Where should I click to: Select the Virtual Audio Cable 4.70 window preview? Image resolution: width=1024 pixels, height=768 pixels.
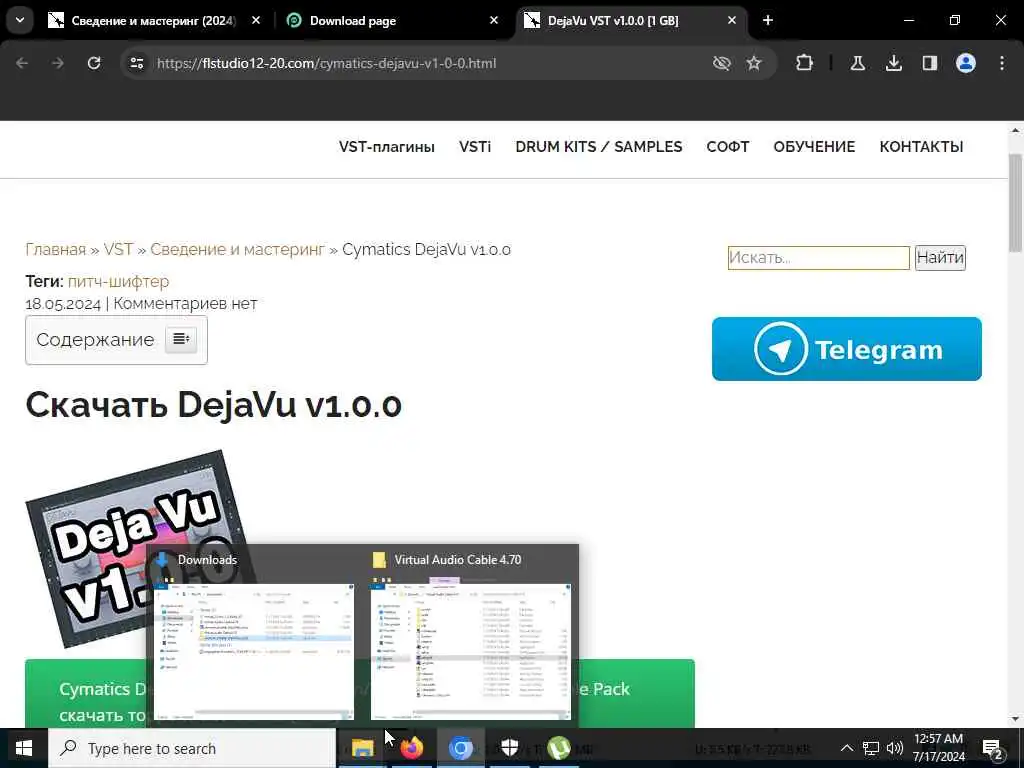[470, 651]
